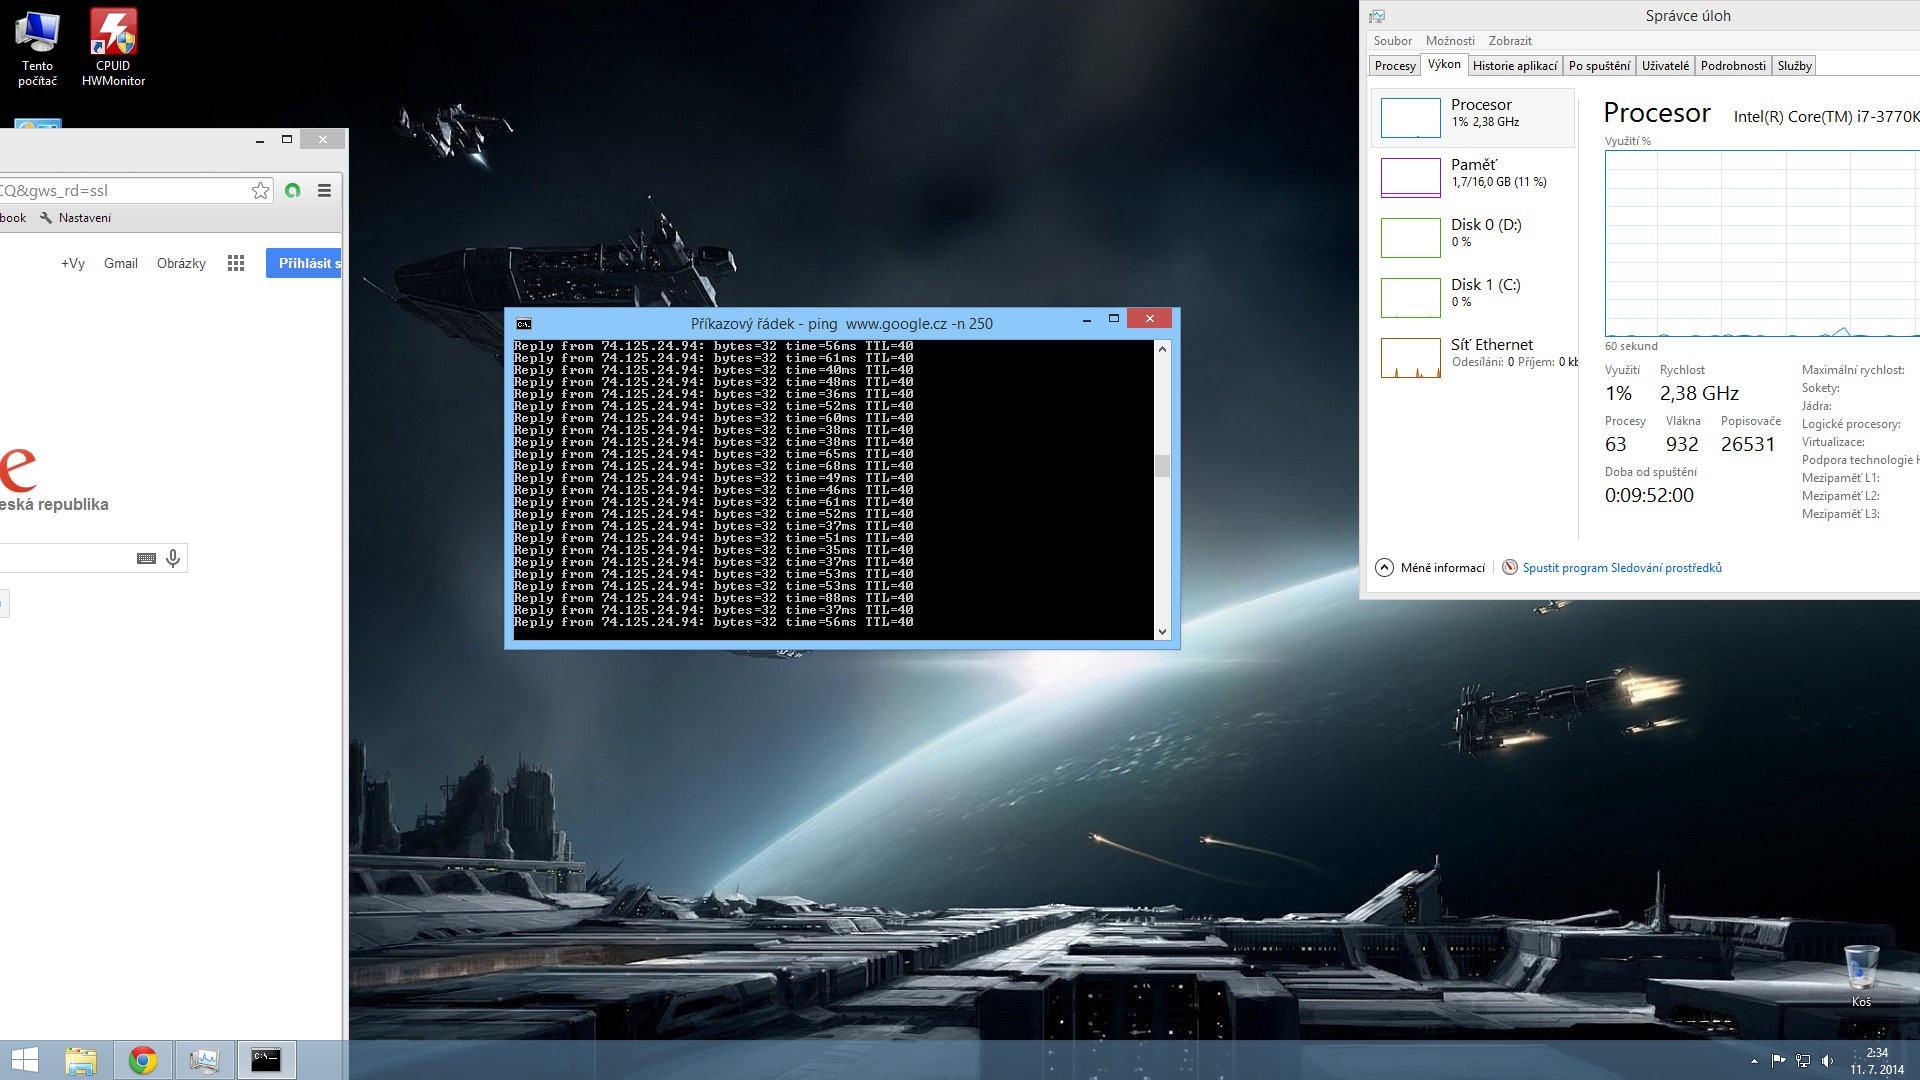Open the on-screen keyboard in the search box
Image resolution: width=1920 pixels, height=1080 pixels.
coord(146,558)
